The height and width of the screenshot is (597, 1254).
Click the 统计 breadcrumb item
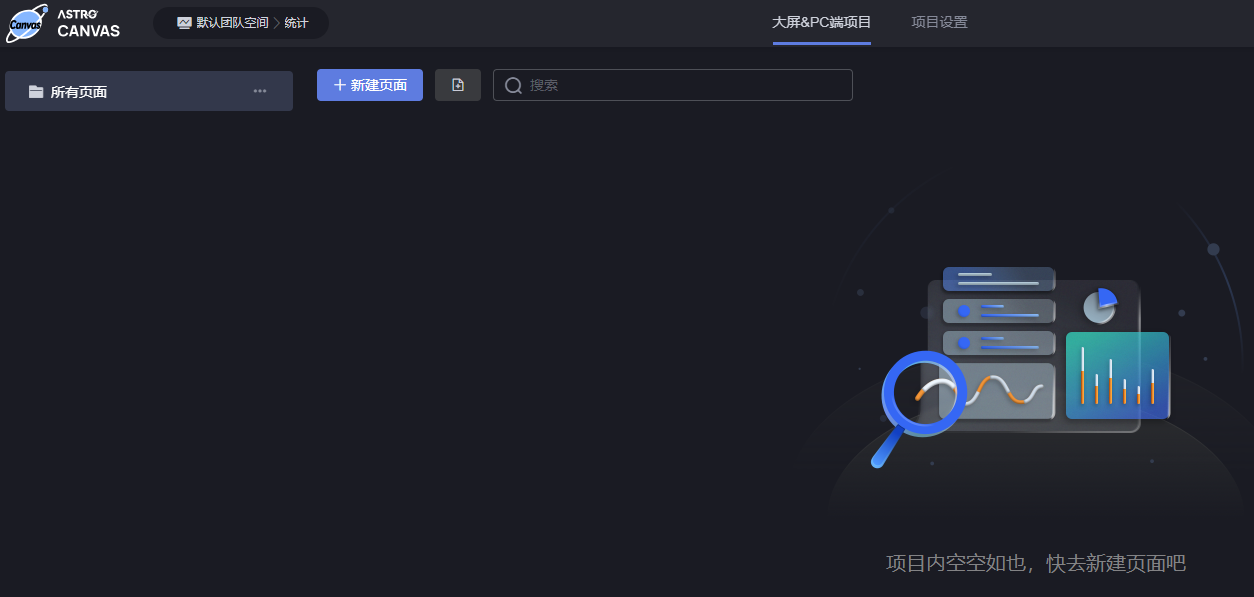(x=296, y=23)
